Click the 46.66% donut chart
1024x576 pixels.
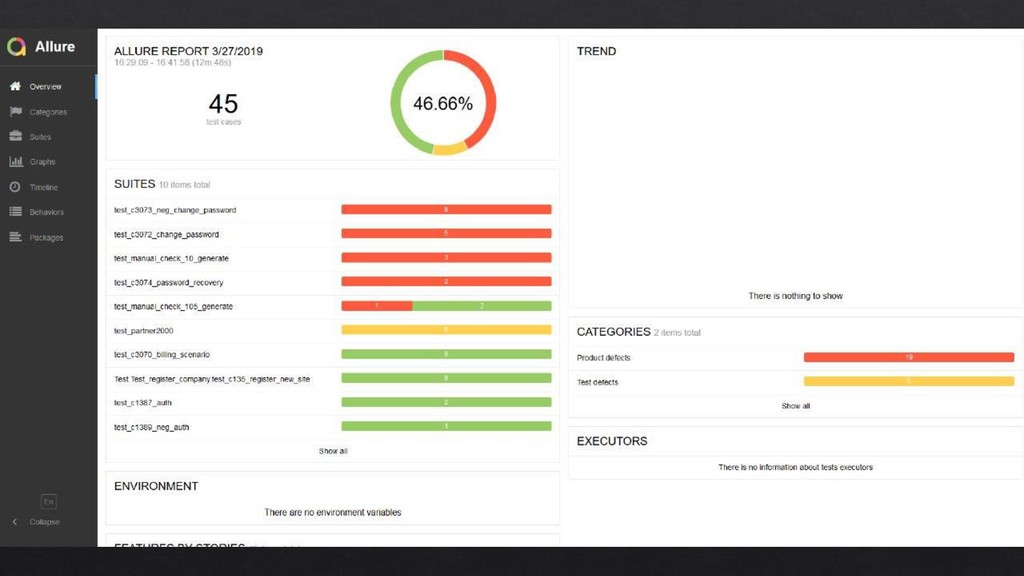(443, 103)
